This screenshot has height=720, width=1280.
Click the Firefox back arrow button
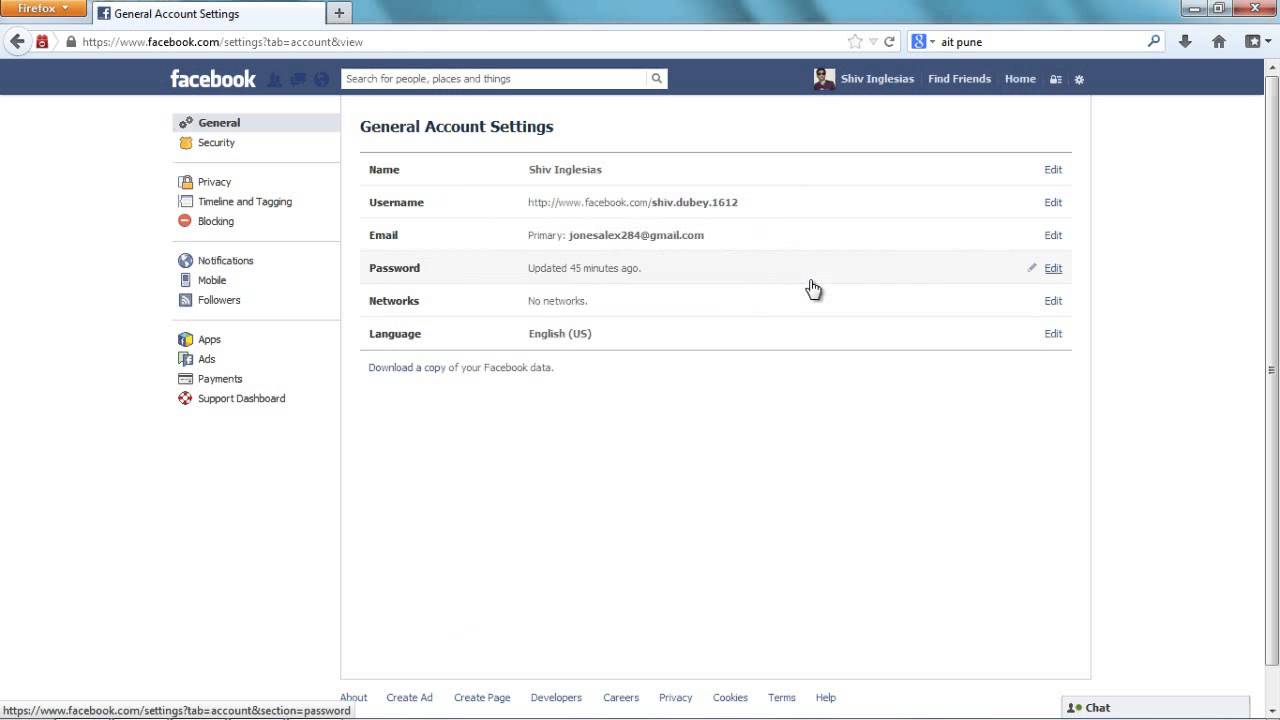(x=16, y=42)
